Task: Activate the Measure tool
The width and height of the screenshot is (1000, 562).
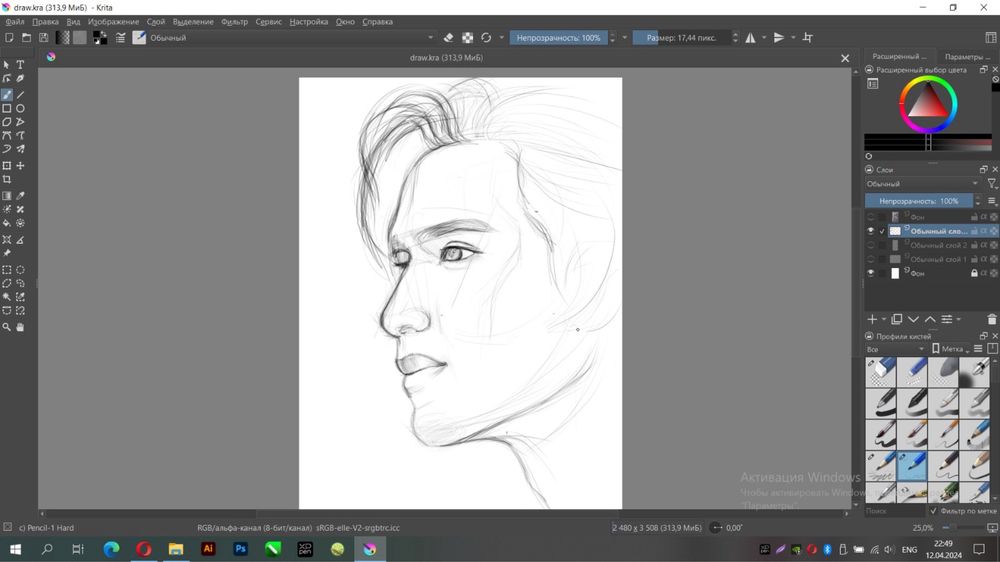Action: (20, 240)
